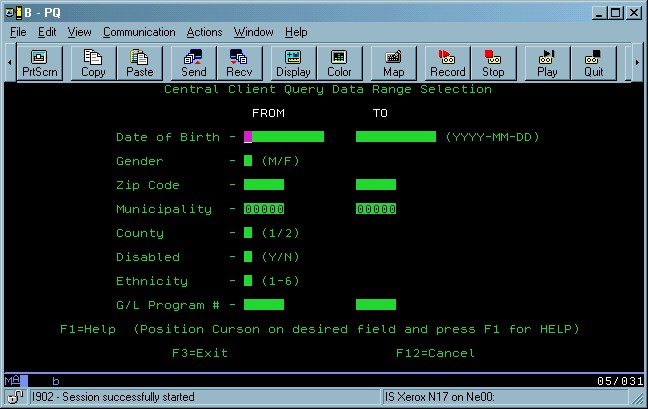Click the Stop macro icon
Image resolution: width=648 pixels, height=409 pixels.
click(x=493, y=63)
